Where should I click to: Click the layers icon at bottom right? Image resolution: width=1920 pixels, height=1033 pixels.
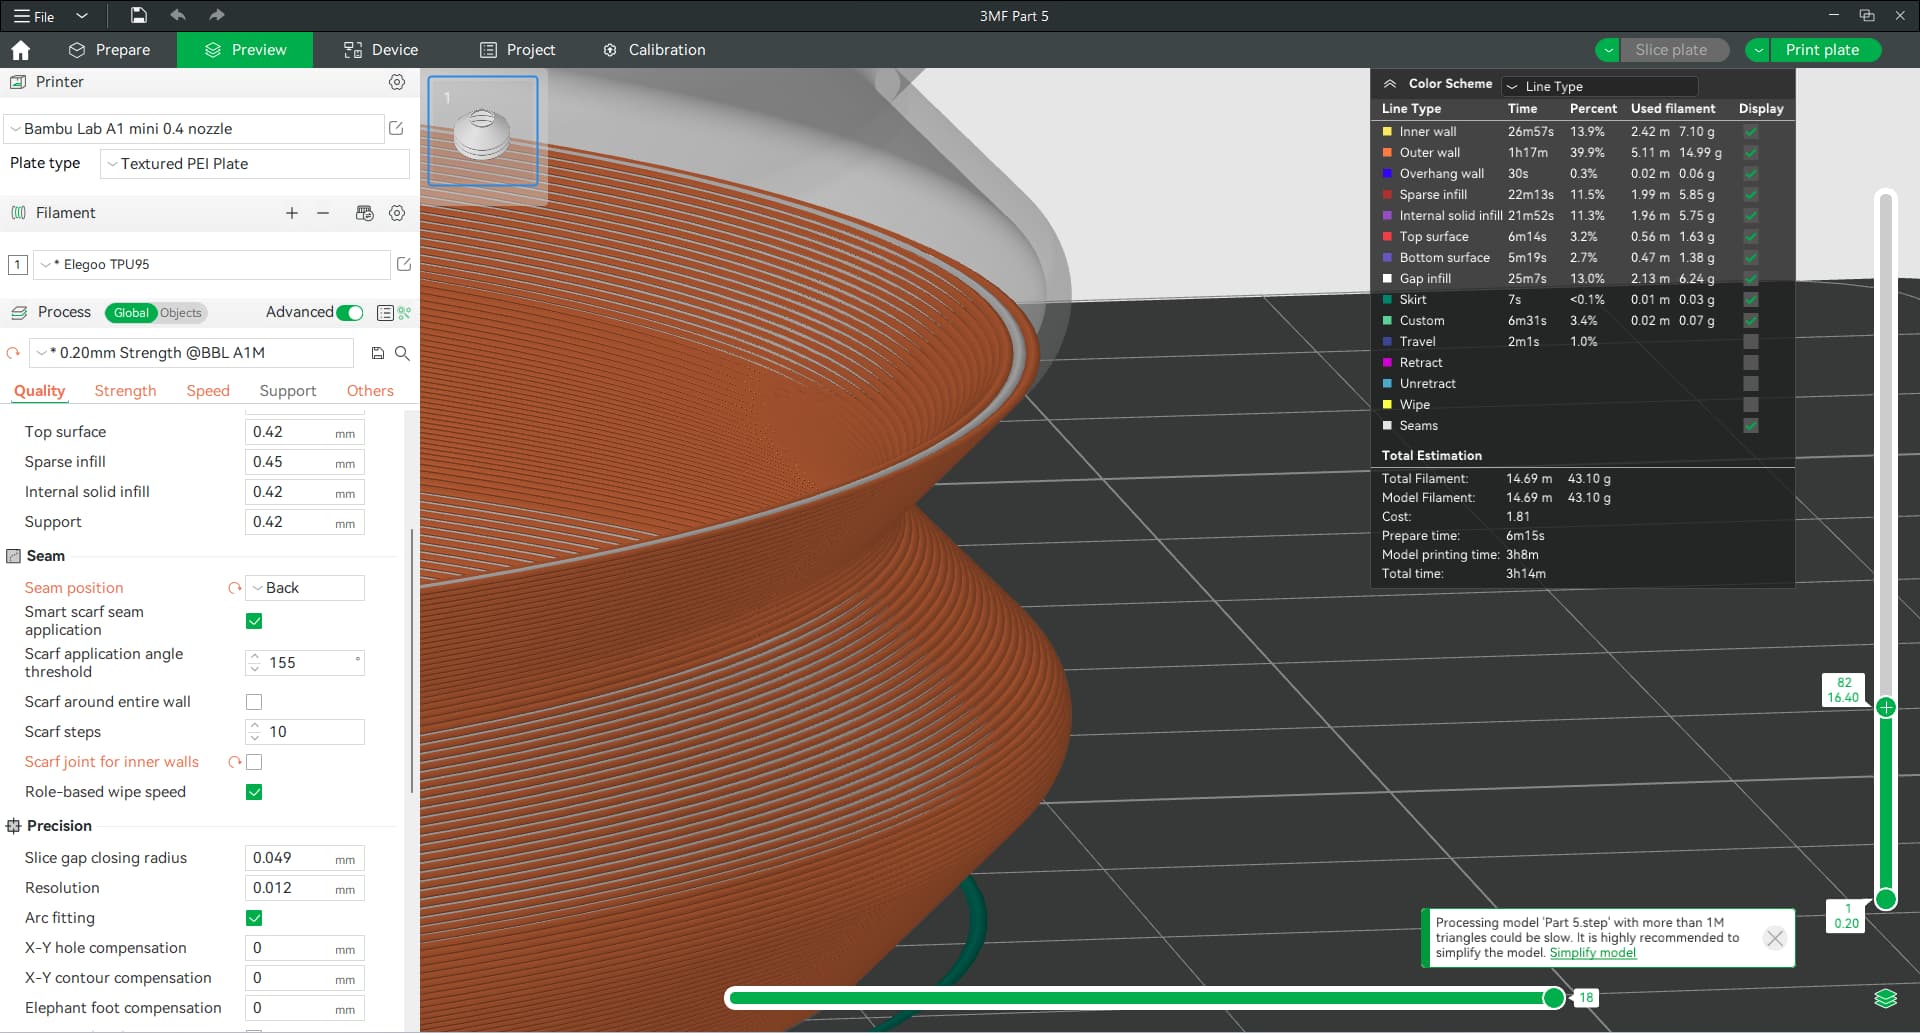[x=1885, y=998]
